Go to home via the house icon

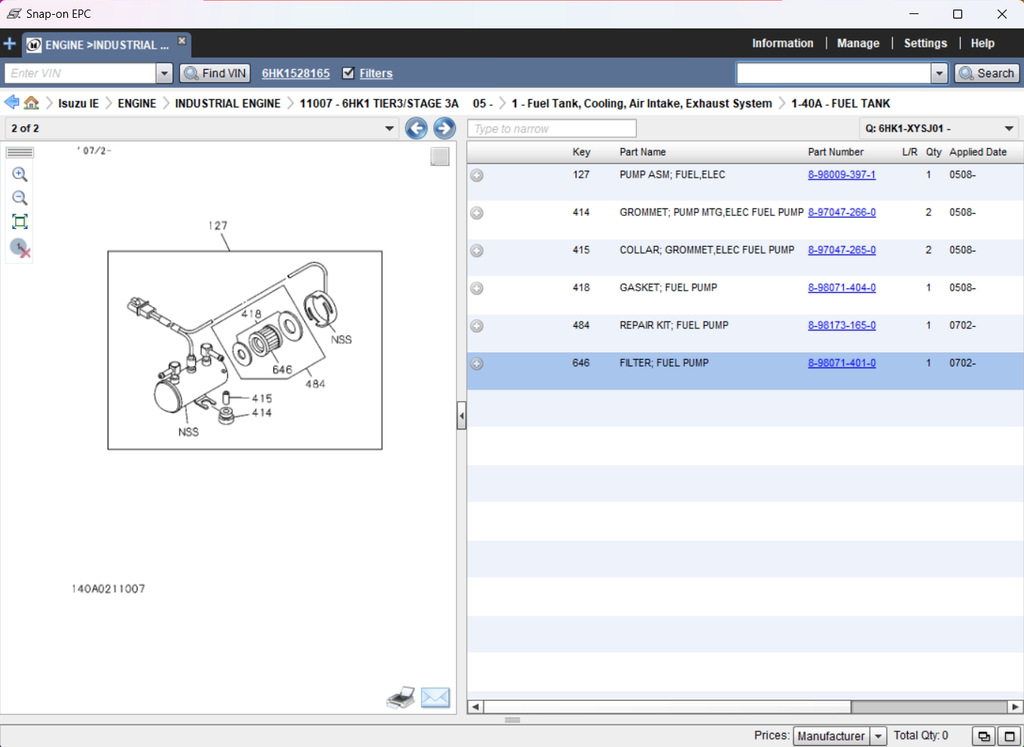pos(31,103)
